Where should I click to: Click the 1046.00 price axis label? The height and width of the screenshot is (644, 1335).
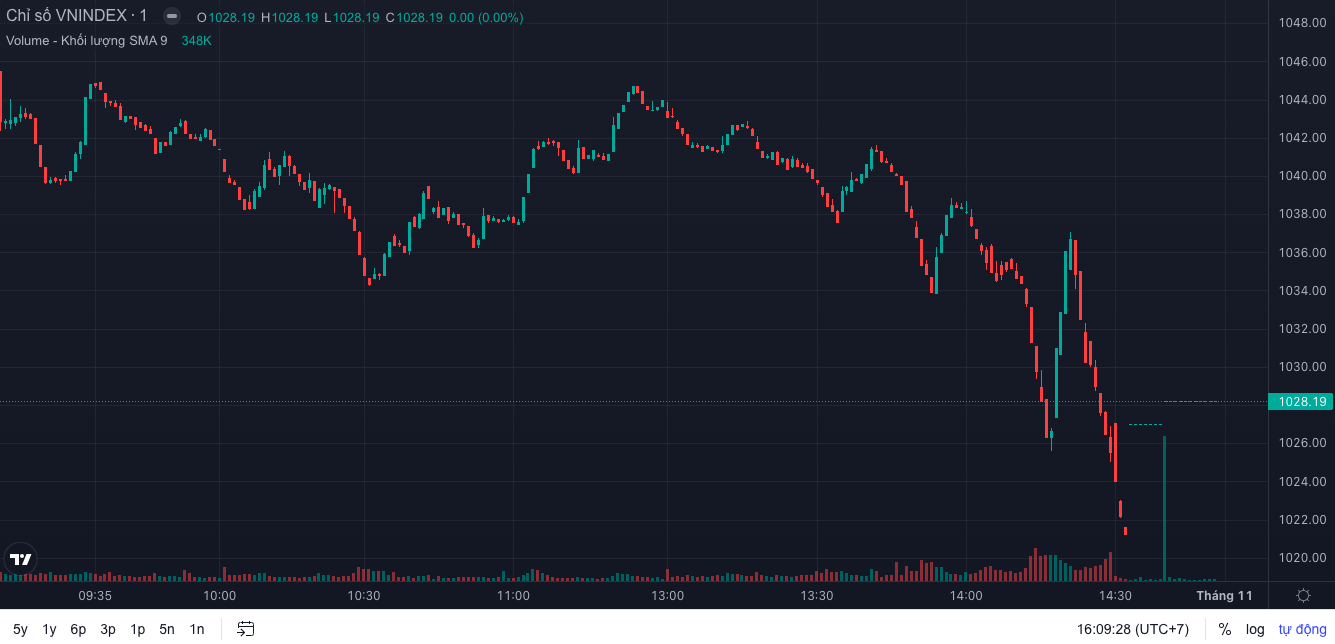click(1302, 62)
